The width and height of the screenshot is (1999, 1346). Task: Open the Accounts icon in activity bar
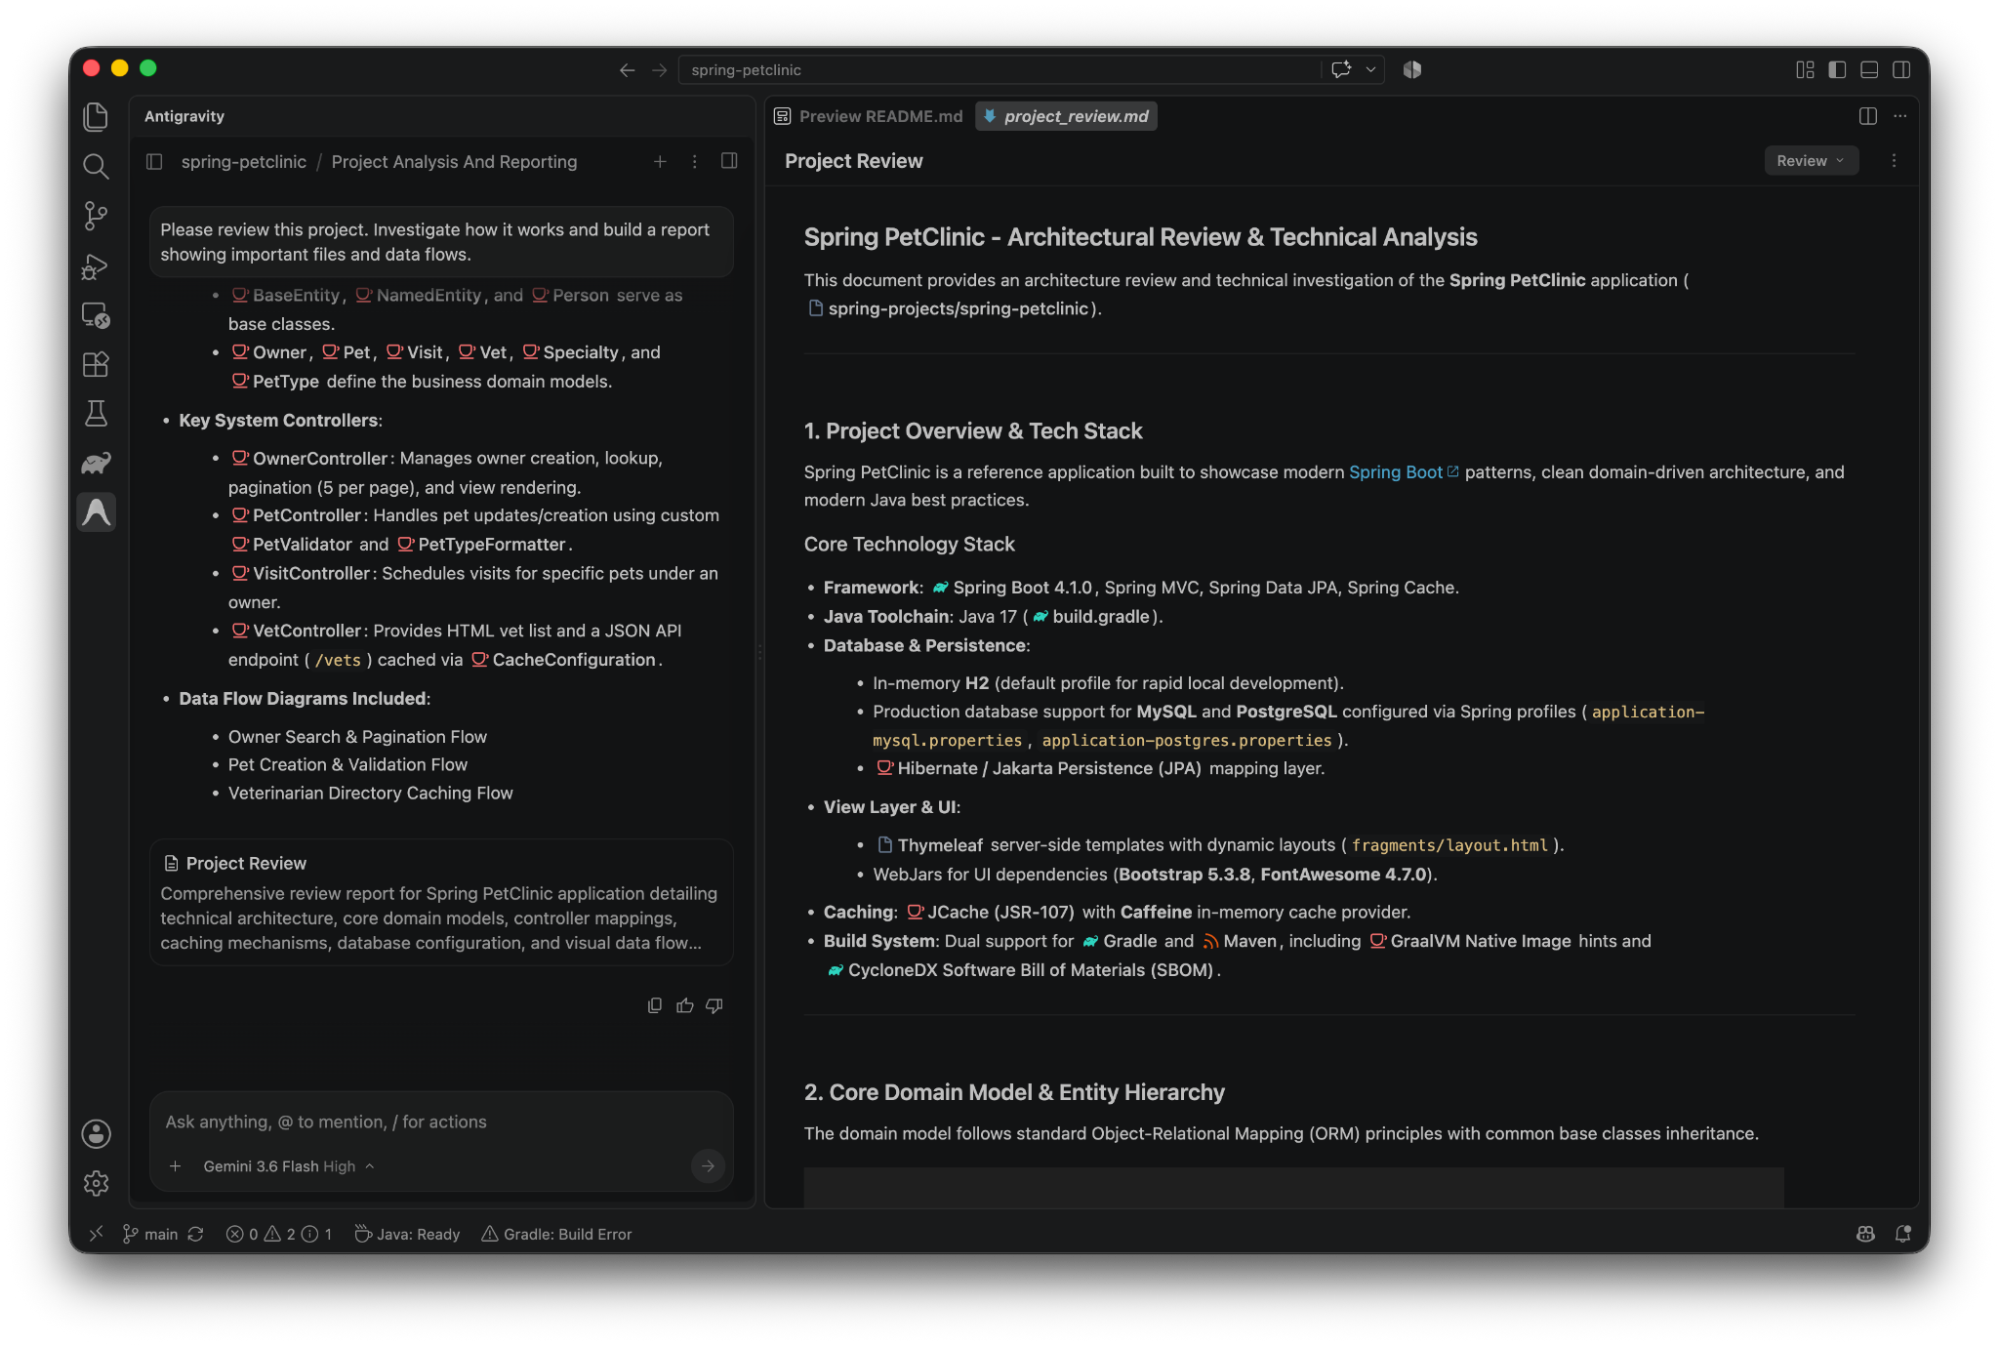point(96,1133)
